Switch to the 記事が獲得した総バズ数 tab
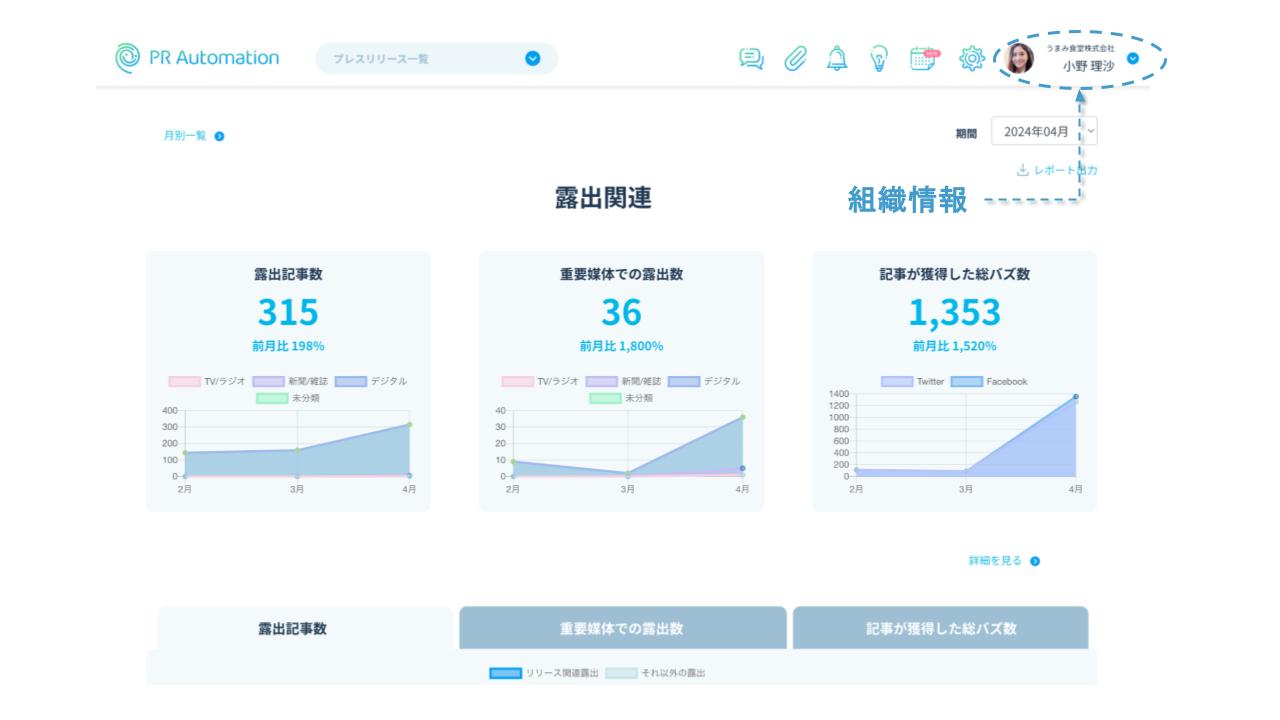 point(940,629)
